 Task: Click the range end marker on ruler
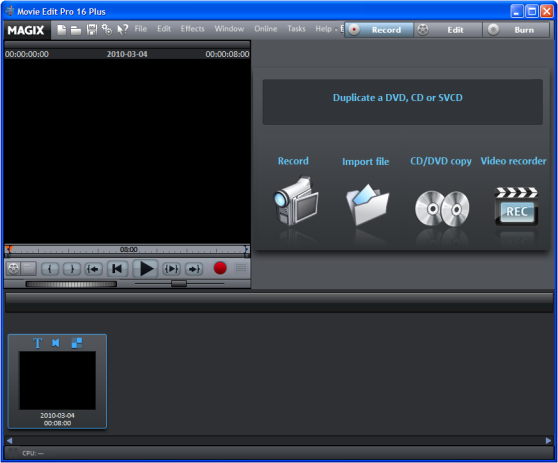(246, 249)
